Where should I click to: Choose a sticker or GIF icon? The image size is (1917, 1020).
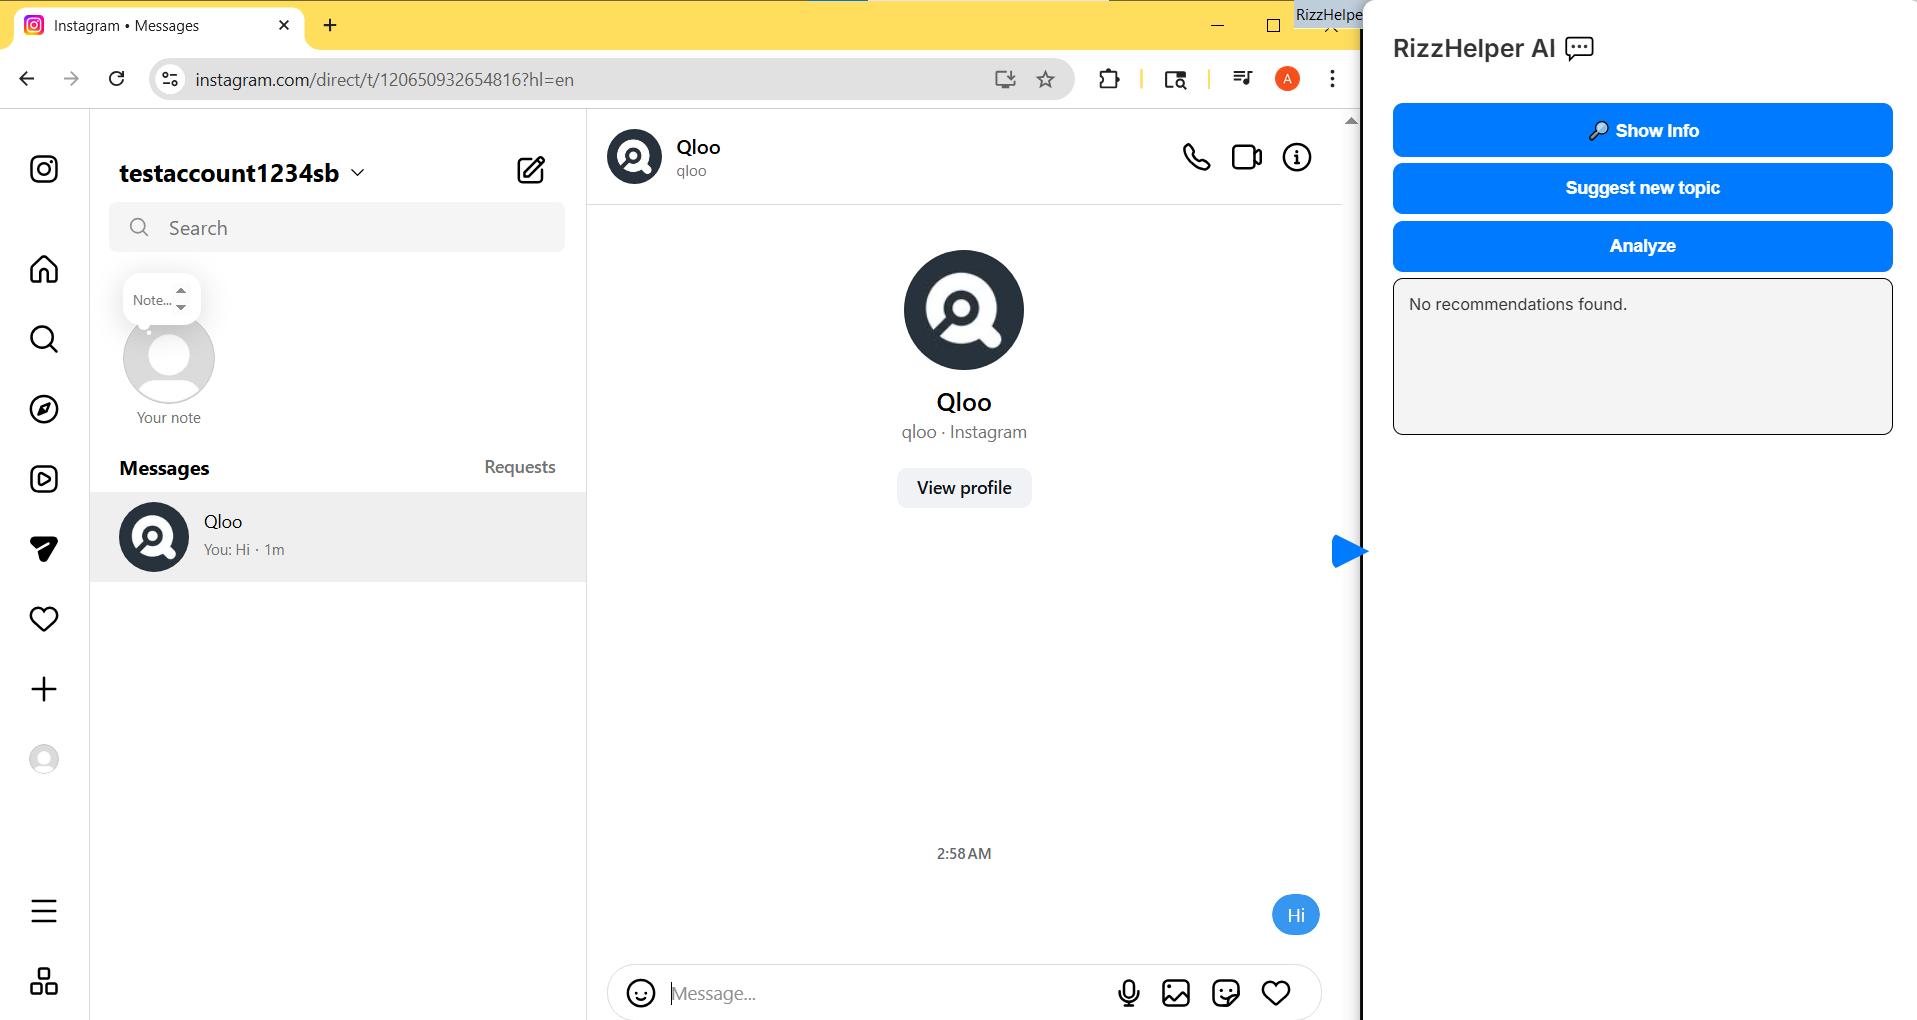1226,993
